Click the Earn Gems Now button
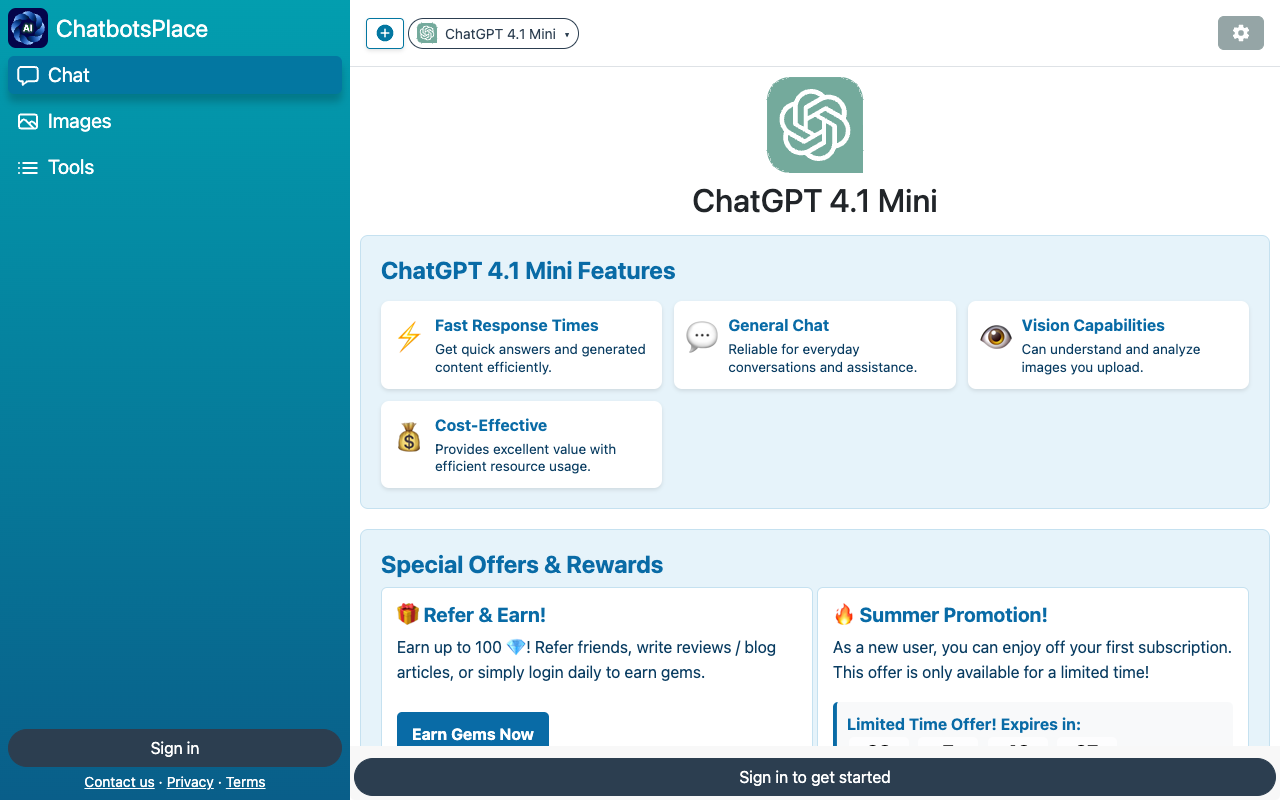This screenshot has height=800, width=1280. (473, 730)
